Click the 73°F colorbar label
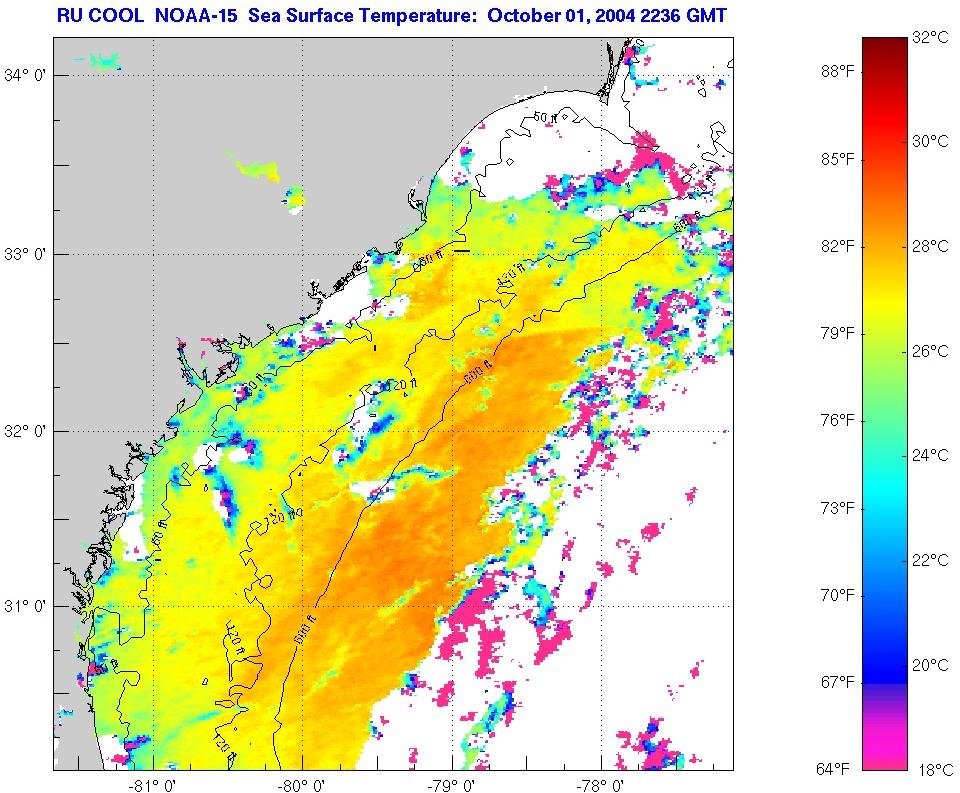Image resolution: width=960 pixels, height=793 pixels. click(x=838, y=508)
